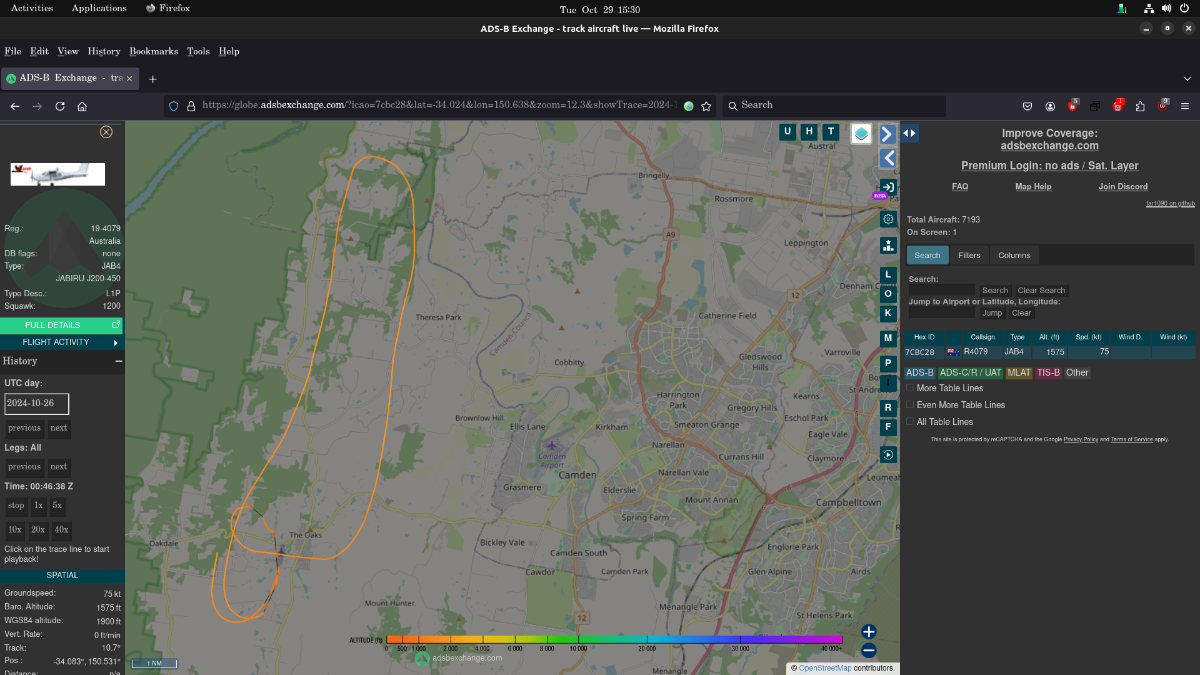Open the Bookmarks menu
Viewport: 1200px width, 675px height.
click(x=154, y=51)
